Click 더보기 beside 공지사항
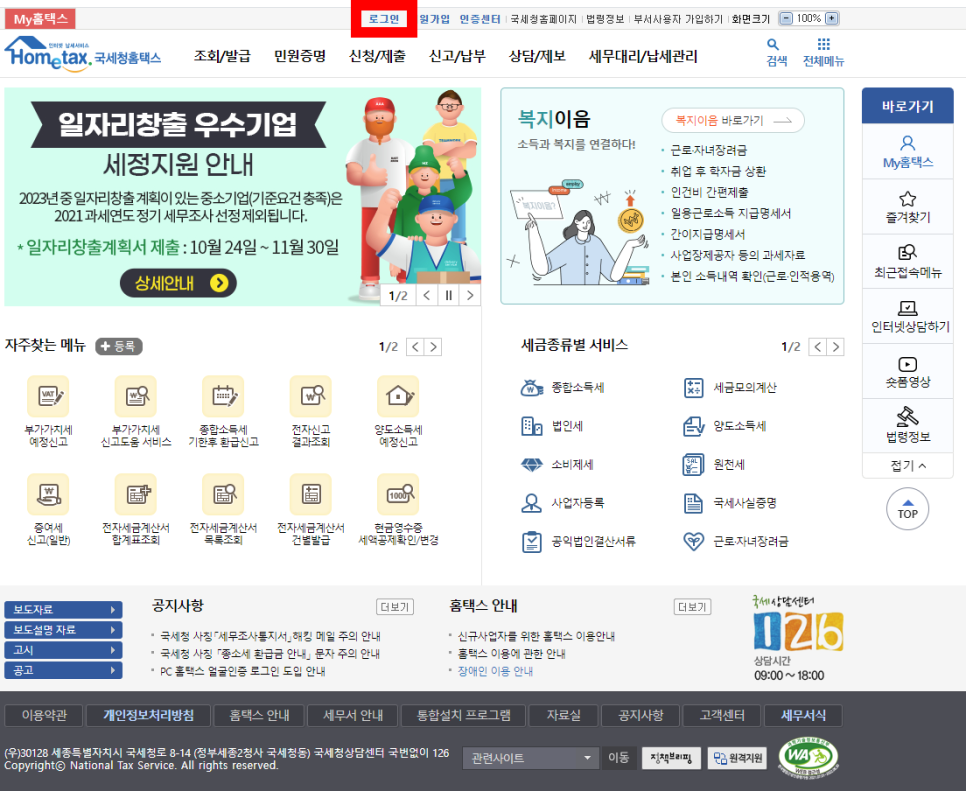This screenshot has height=791, width=966. pyautogui.click(x=395, y=607)
